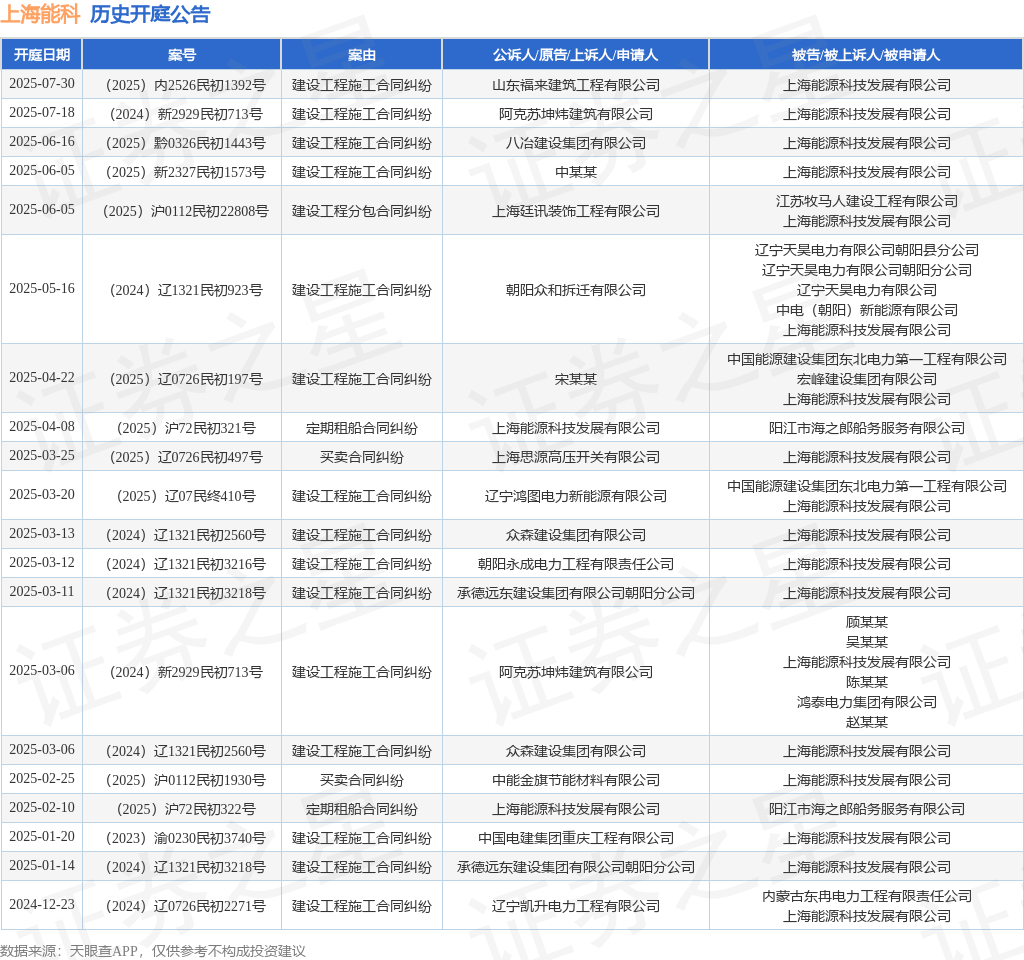Click defendant 宏峰建设集团有限公司

click(x=867, y=379)
